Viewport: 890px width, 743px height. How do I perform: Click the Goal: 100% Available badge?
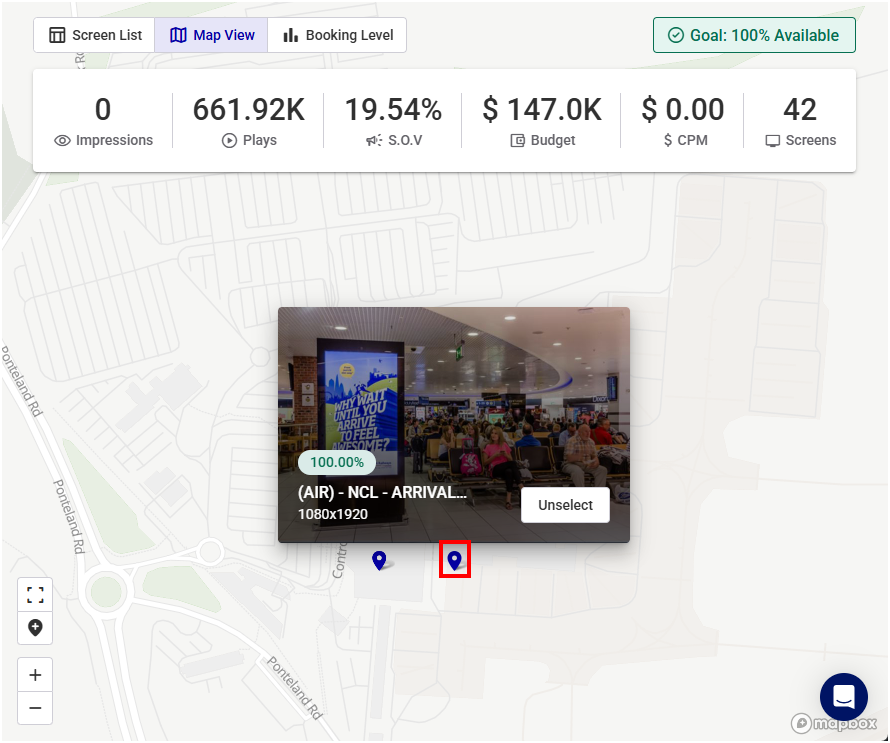(x=754, y=35)
